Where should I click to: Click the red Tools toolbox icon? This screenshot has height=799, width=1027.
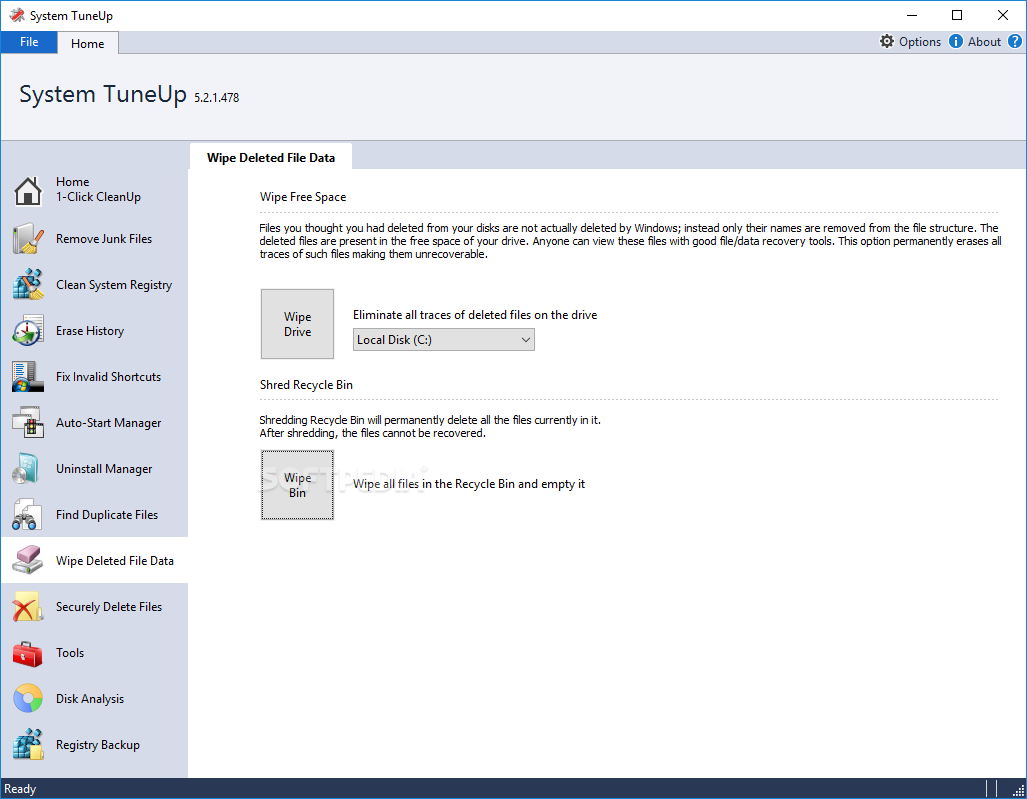pyautogui.click(x=28, y=653)
